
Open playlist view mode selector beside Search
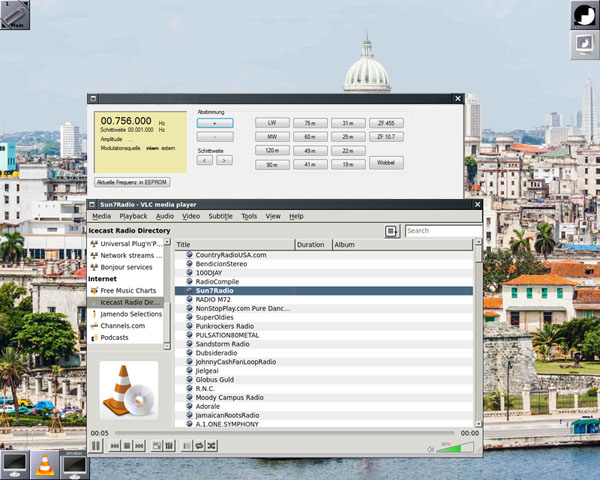(x=392, y=231)
